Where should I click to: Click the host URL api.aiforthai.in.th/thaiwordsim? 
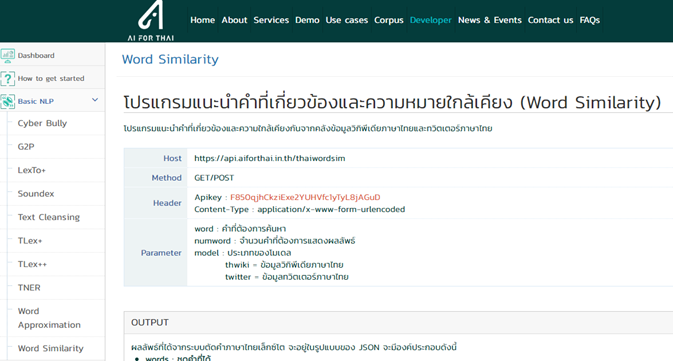270,158
